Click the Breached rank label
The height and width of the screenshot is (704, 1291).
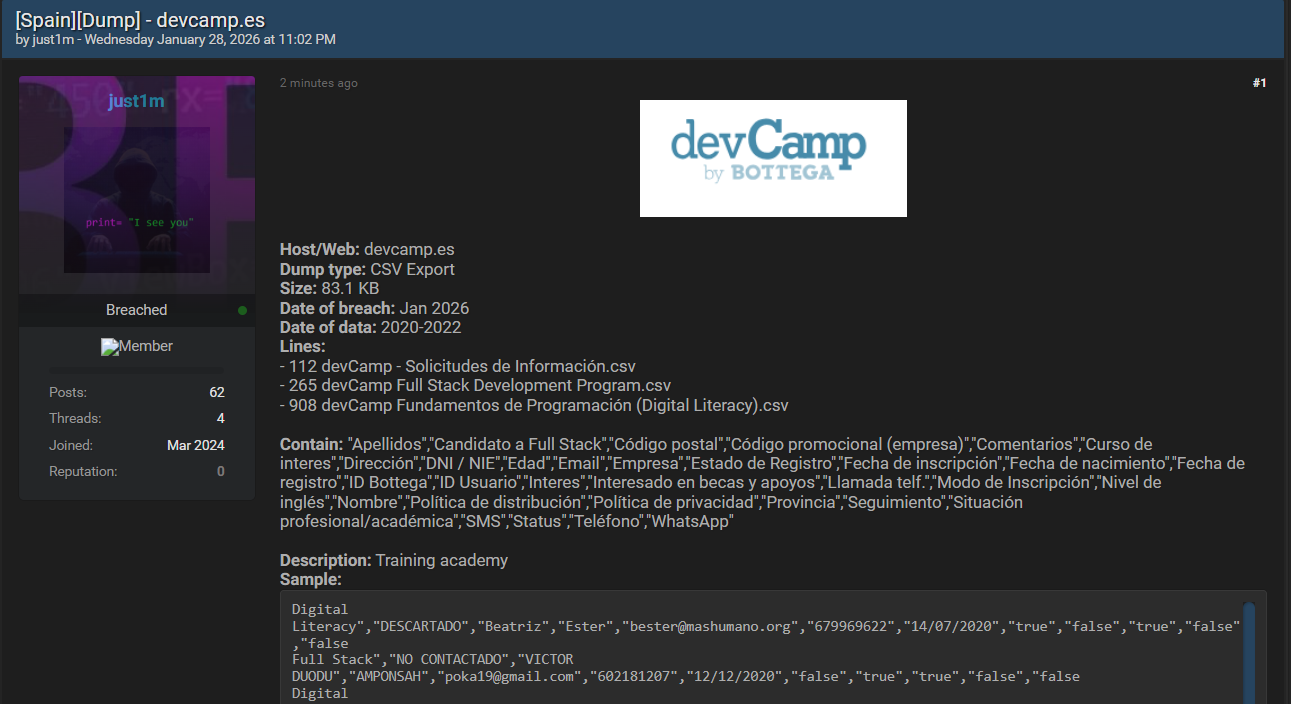pos(136,310)
